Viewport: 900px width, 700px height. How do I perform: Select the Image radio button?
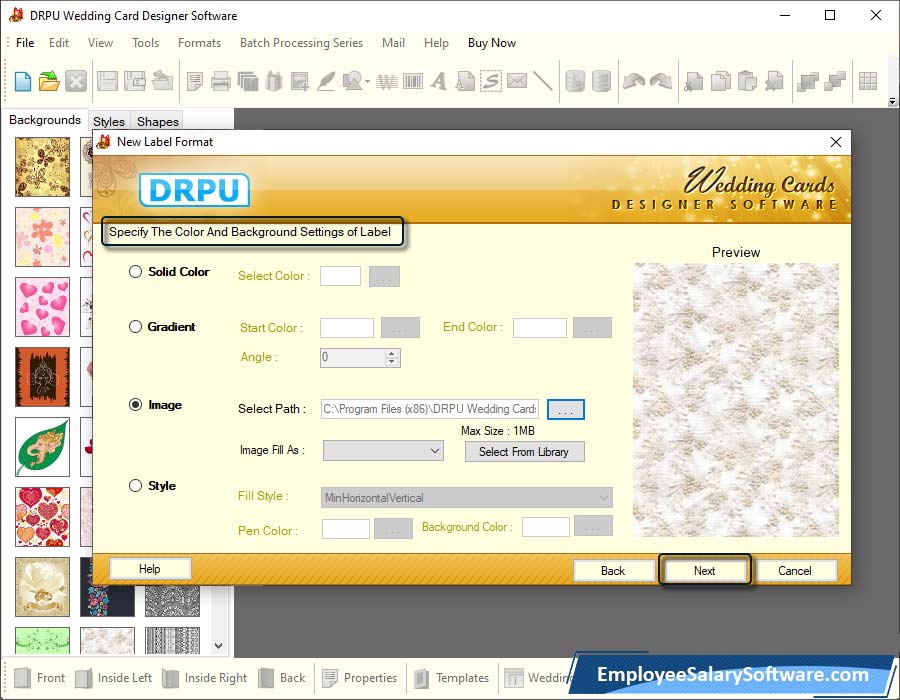point(135,405)
